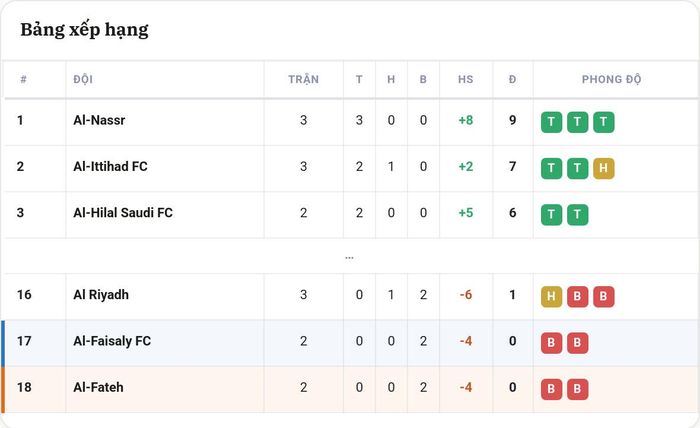Viewport: 700px width, 428px height.
Task: Sort by the TRẬN column header
Action: coord(304,79)
